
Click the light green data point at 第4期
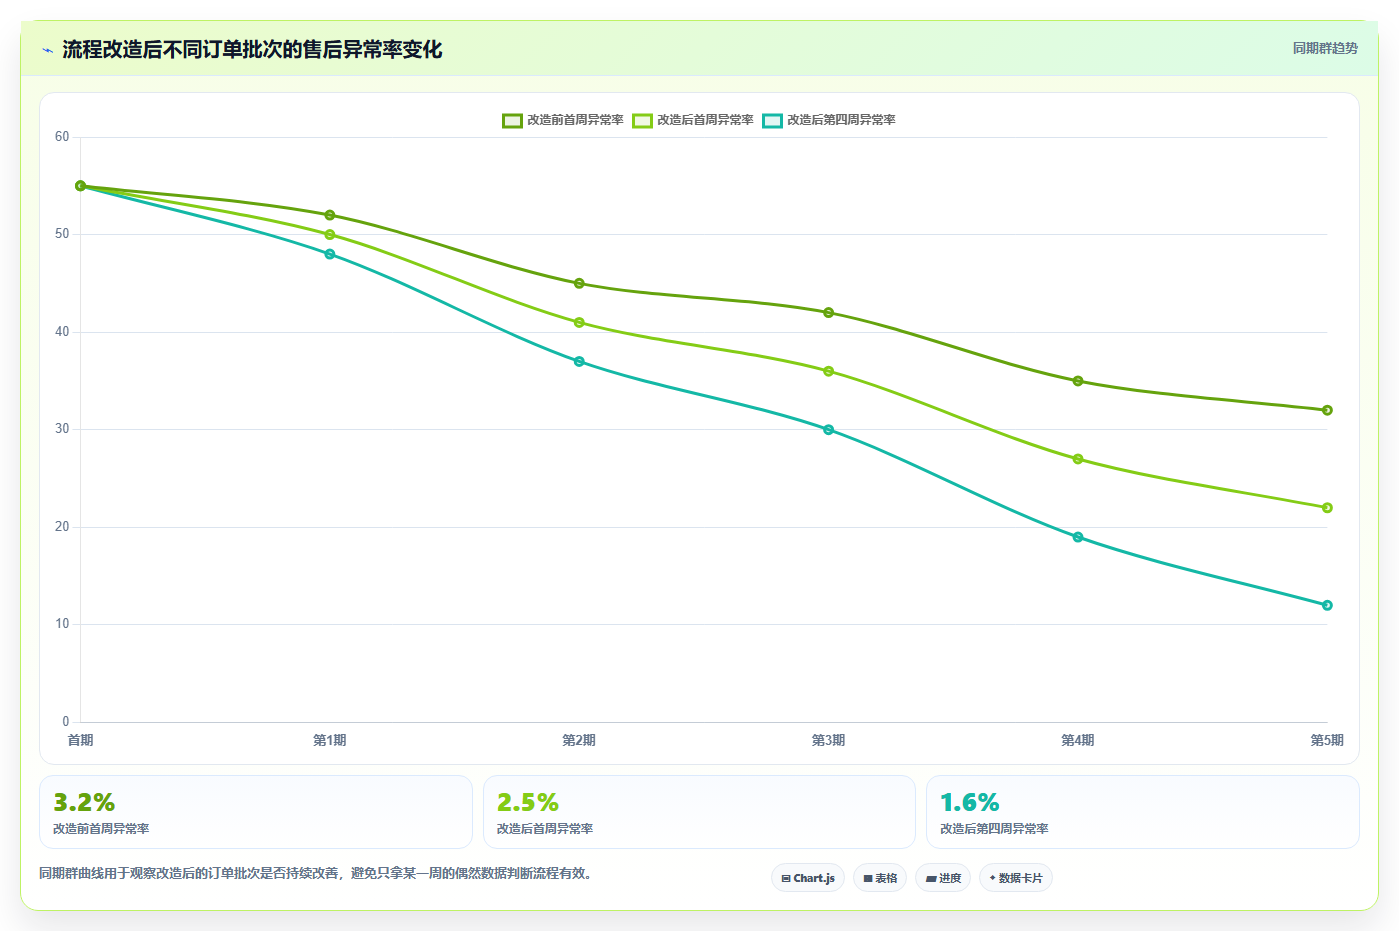coord(1078,459)
